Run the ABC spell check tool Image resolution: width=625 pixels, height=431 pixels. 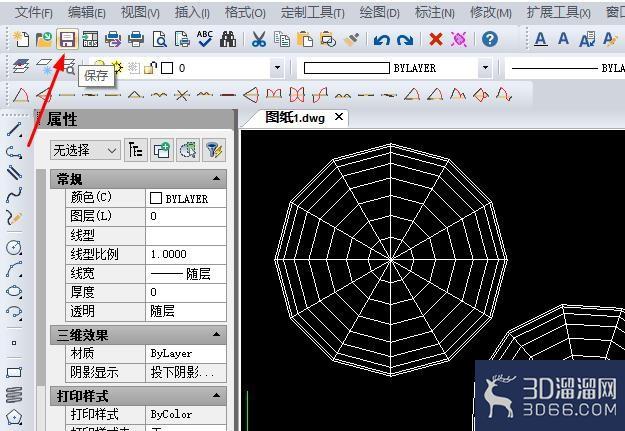coord(205,39)
